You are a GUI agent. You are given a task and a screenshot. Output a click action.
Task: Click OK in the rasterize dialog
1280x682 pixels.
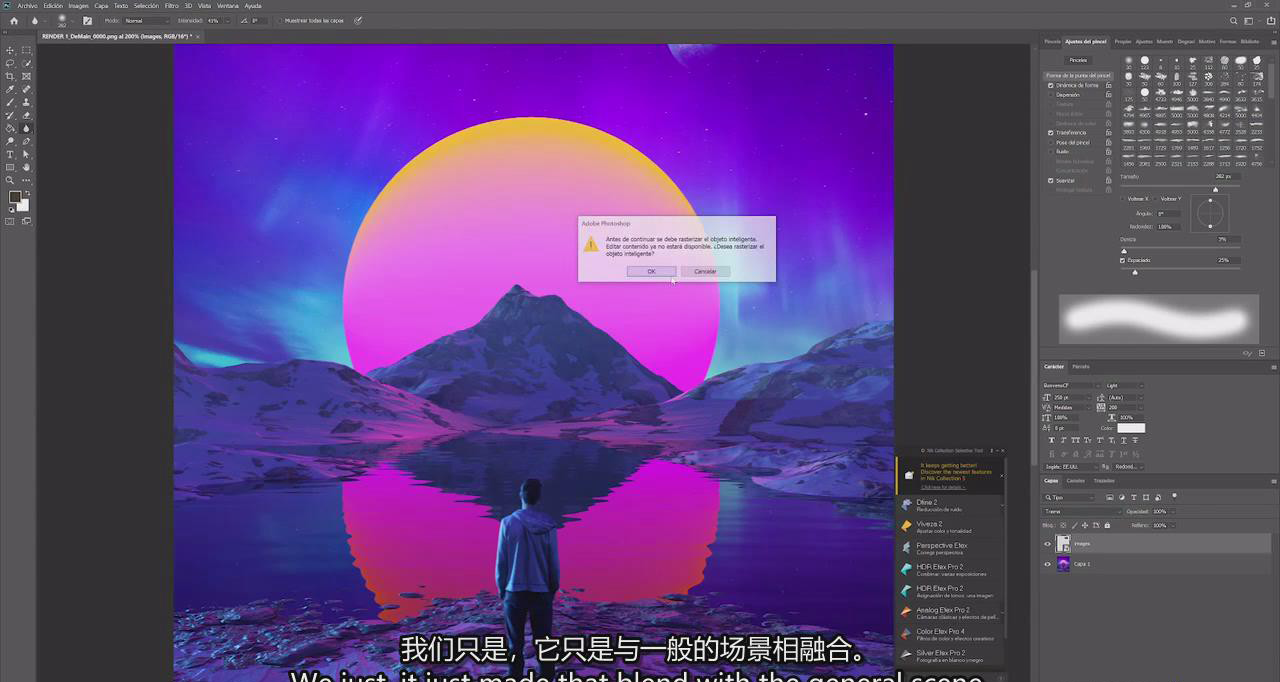651,271
